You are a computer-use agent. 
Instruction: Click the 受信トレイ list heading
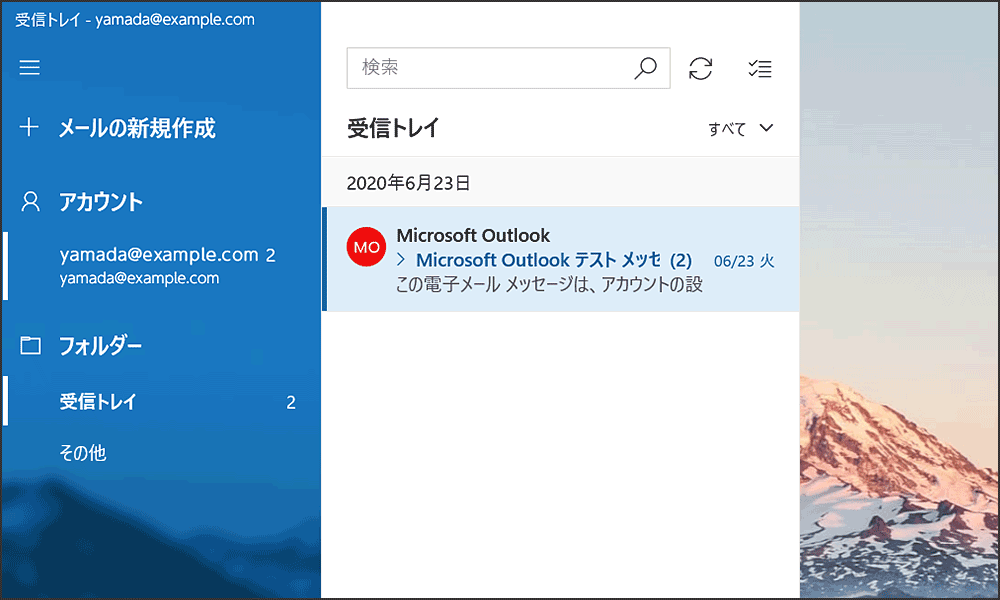click(x=393, y=128)
